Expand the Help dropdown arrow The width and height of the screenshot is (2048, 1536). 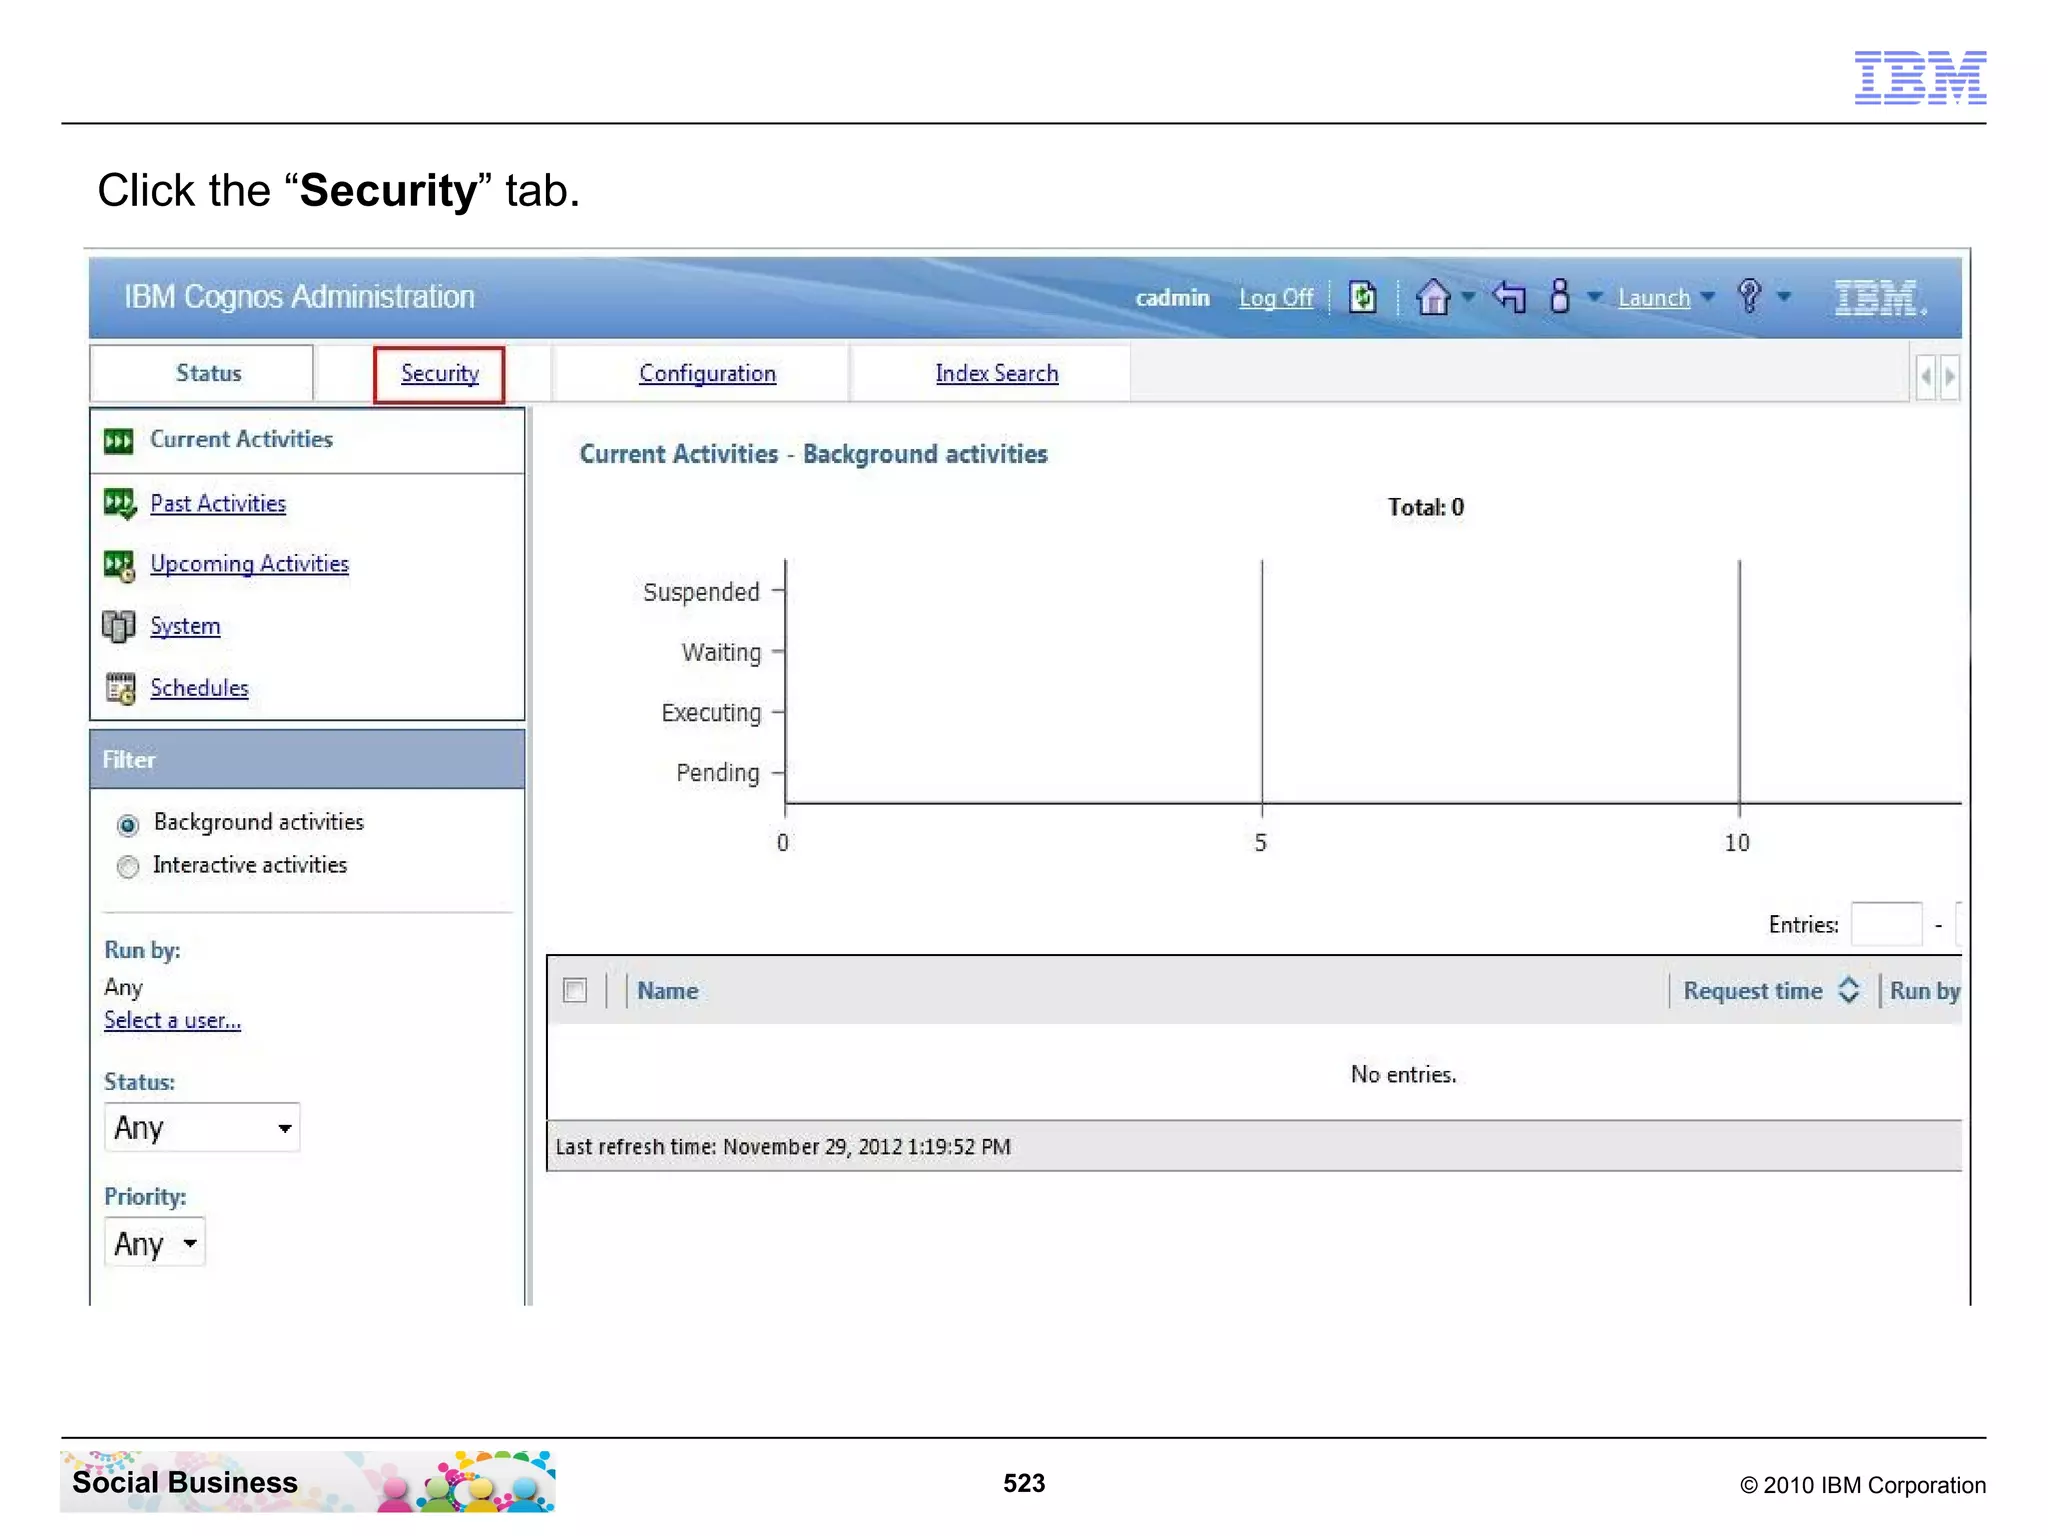[1784, 297]
